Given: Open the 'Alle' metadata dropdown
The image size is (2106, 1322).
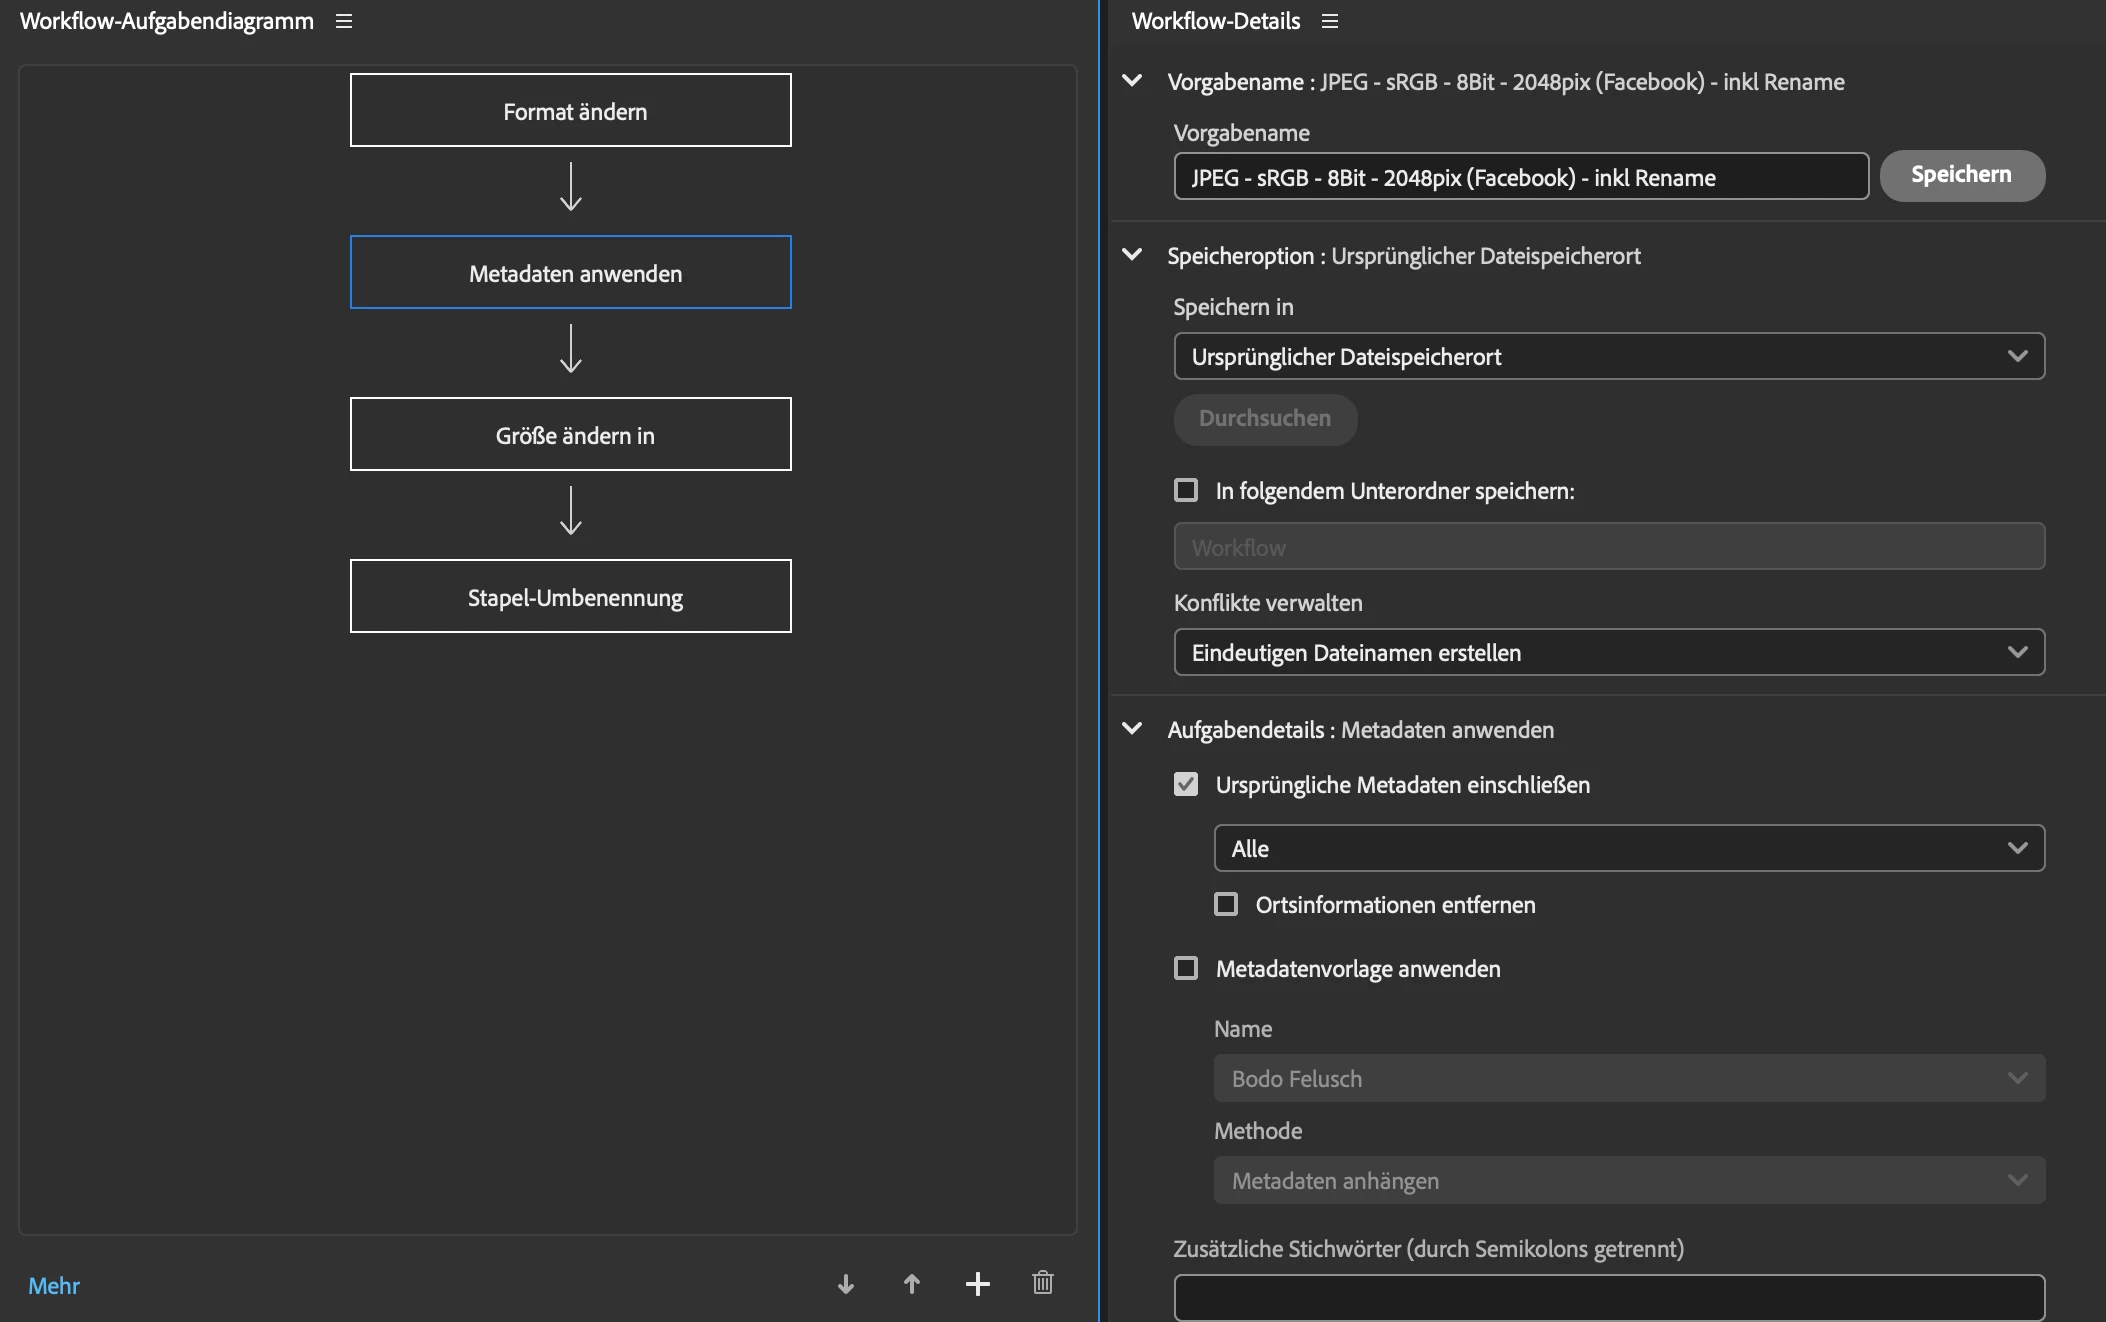Looking at the screenshot, I should [1629, 848].
